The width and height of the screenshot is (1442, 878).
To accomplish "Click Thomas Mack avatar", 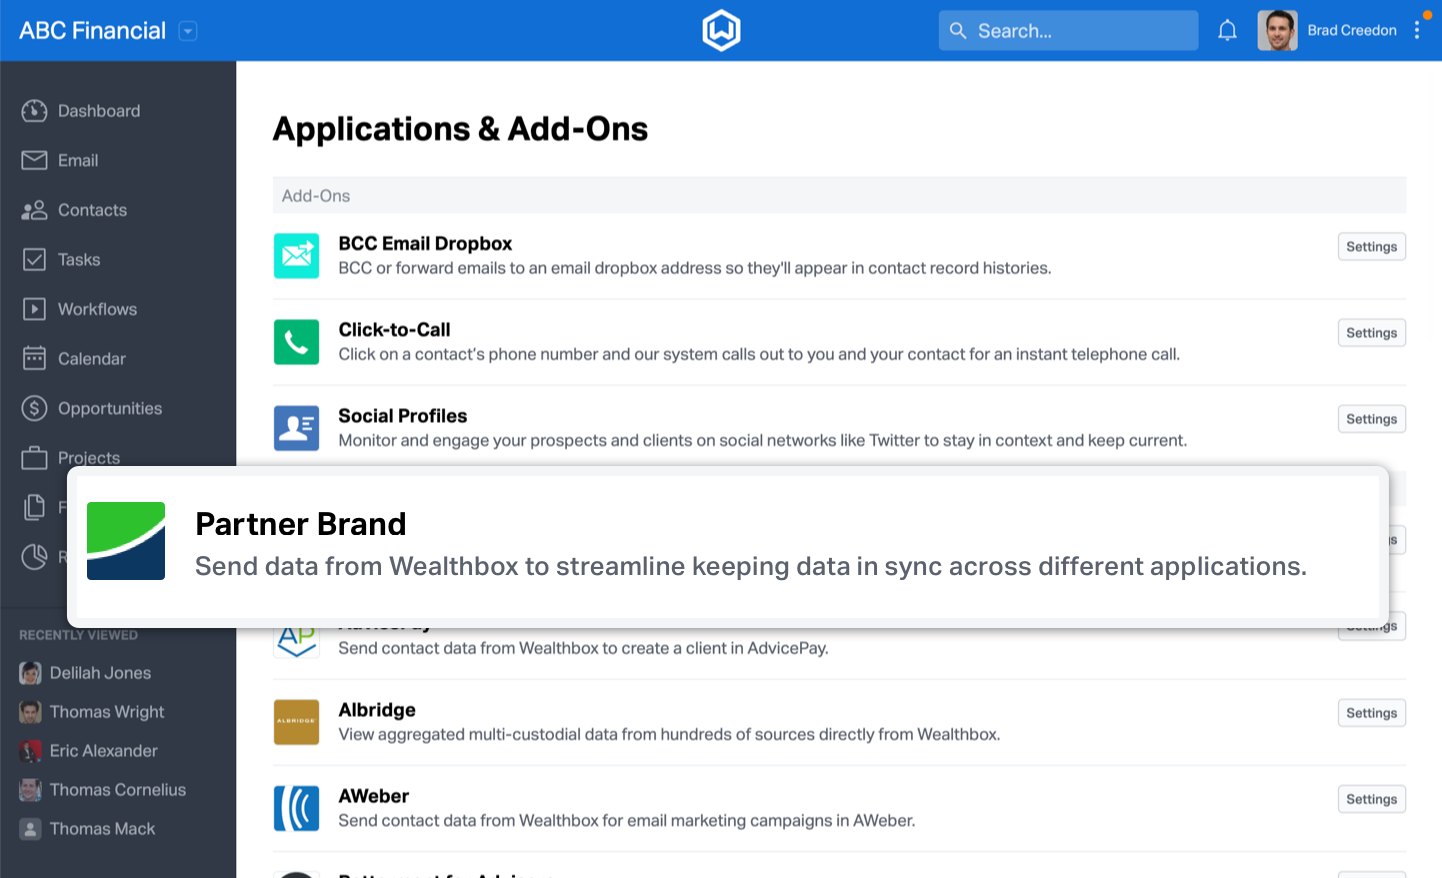I will [30, 829].
